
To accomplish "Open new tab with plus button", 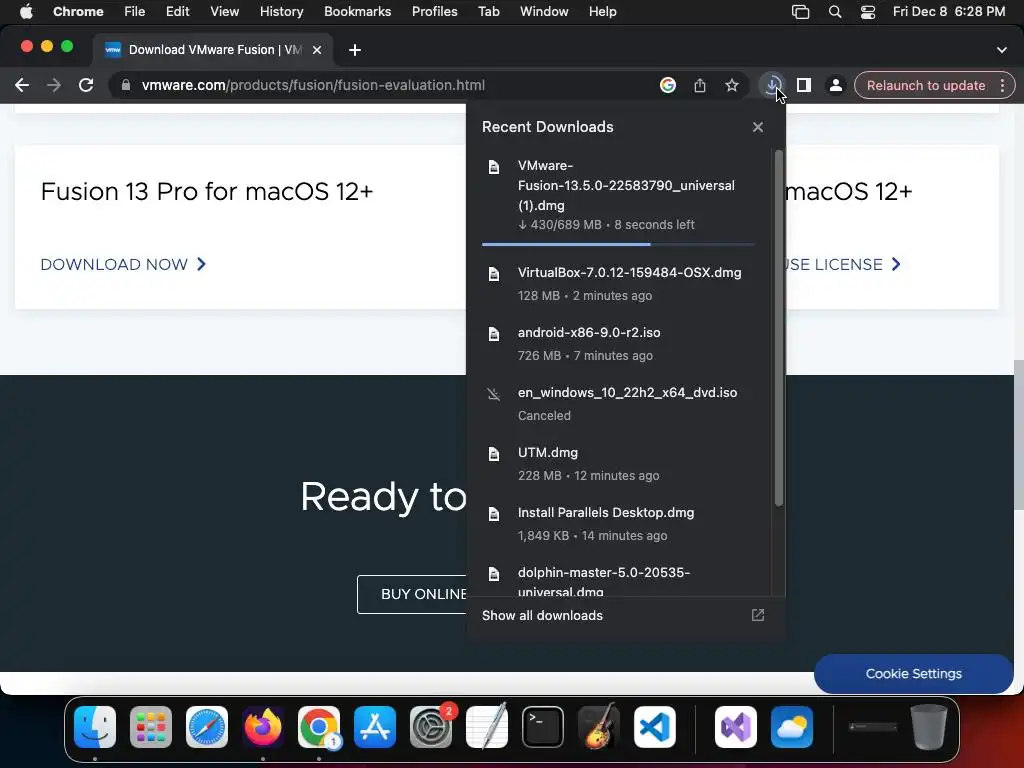I will click(355, 50).
